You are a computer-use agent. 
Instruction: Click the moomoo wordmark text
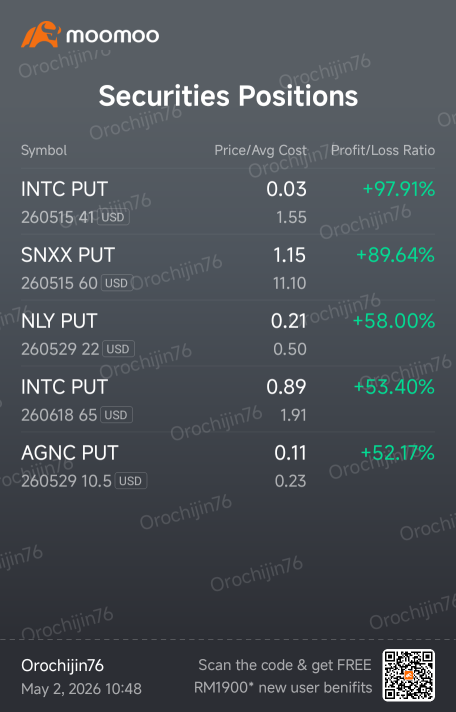pos(113,35)
